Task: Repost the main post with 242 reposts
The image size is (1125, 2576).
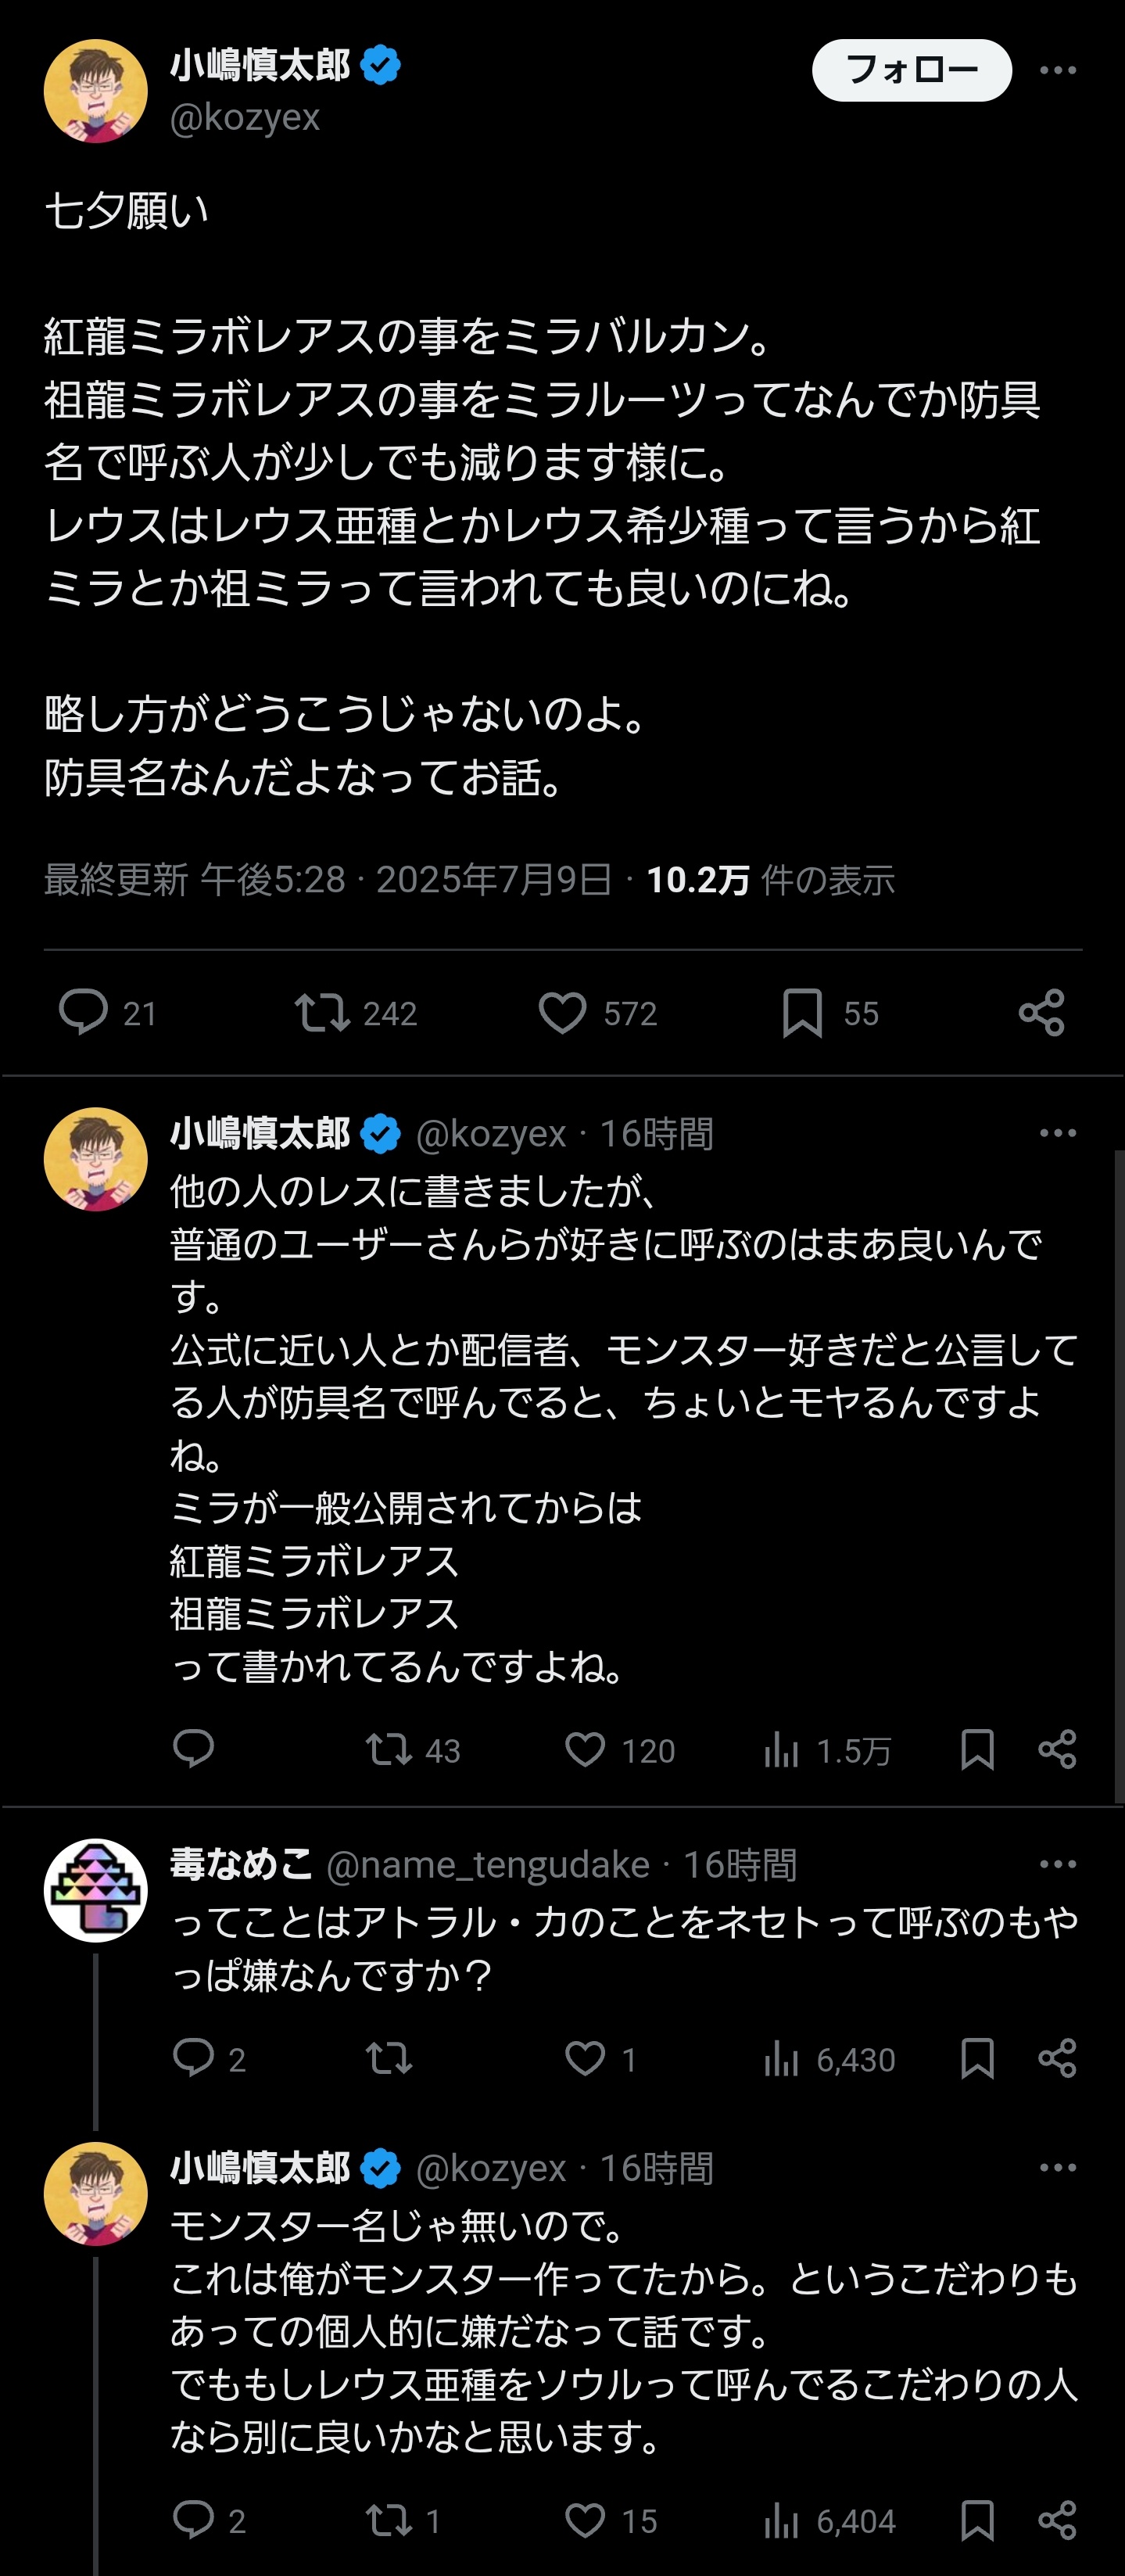Action: 322,1012
